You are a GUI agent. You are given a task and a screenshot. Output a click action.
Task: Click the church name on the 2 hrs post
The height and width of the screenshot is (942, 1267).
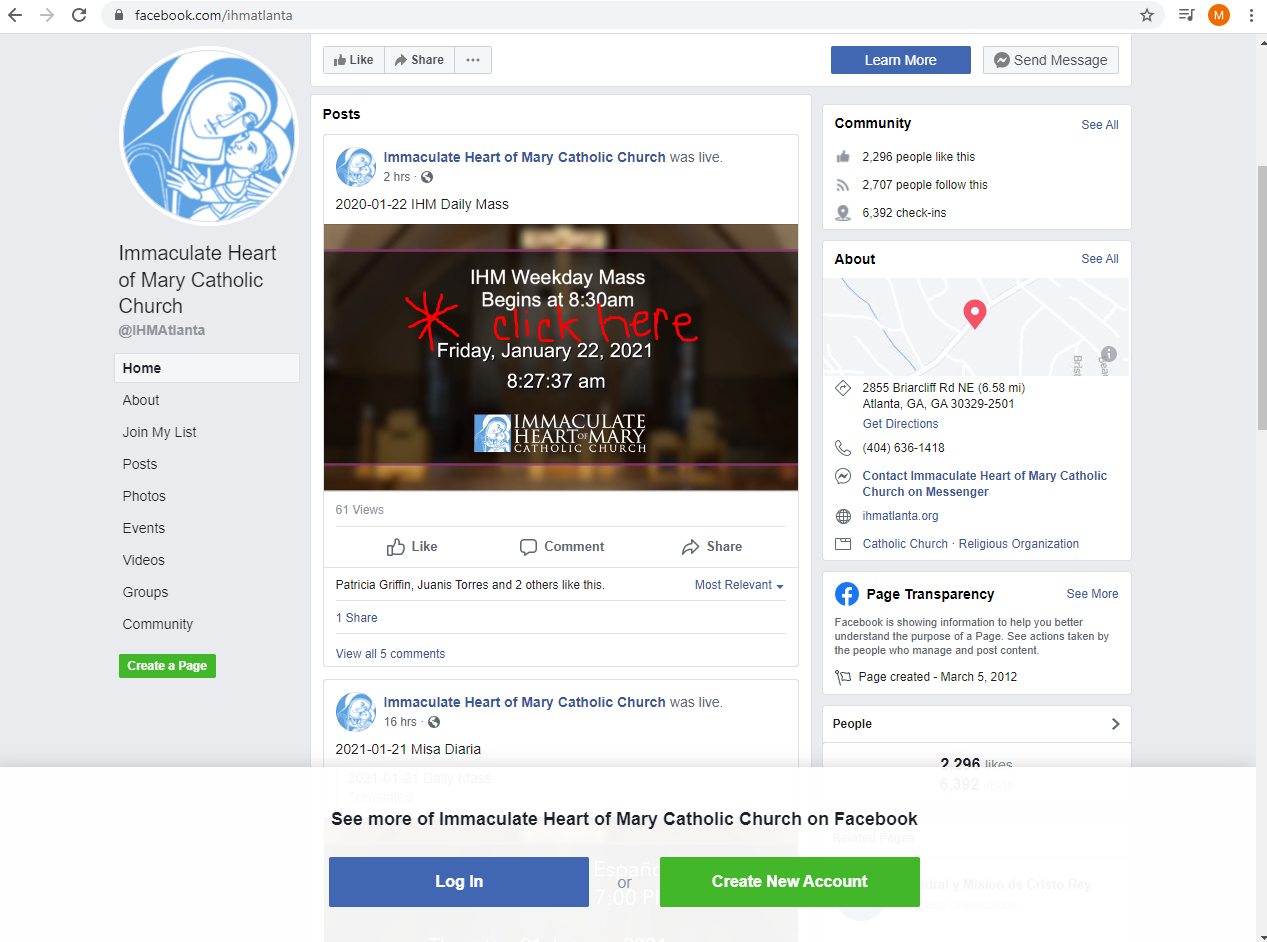pos(525,157)
